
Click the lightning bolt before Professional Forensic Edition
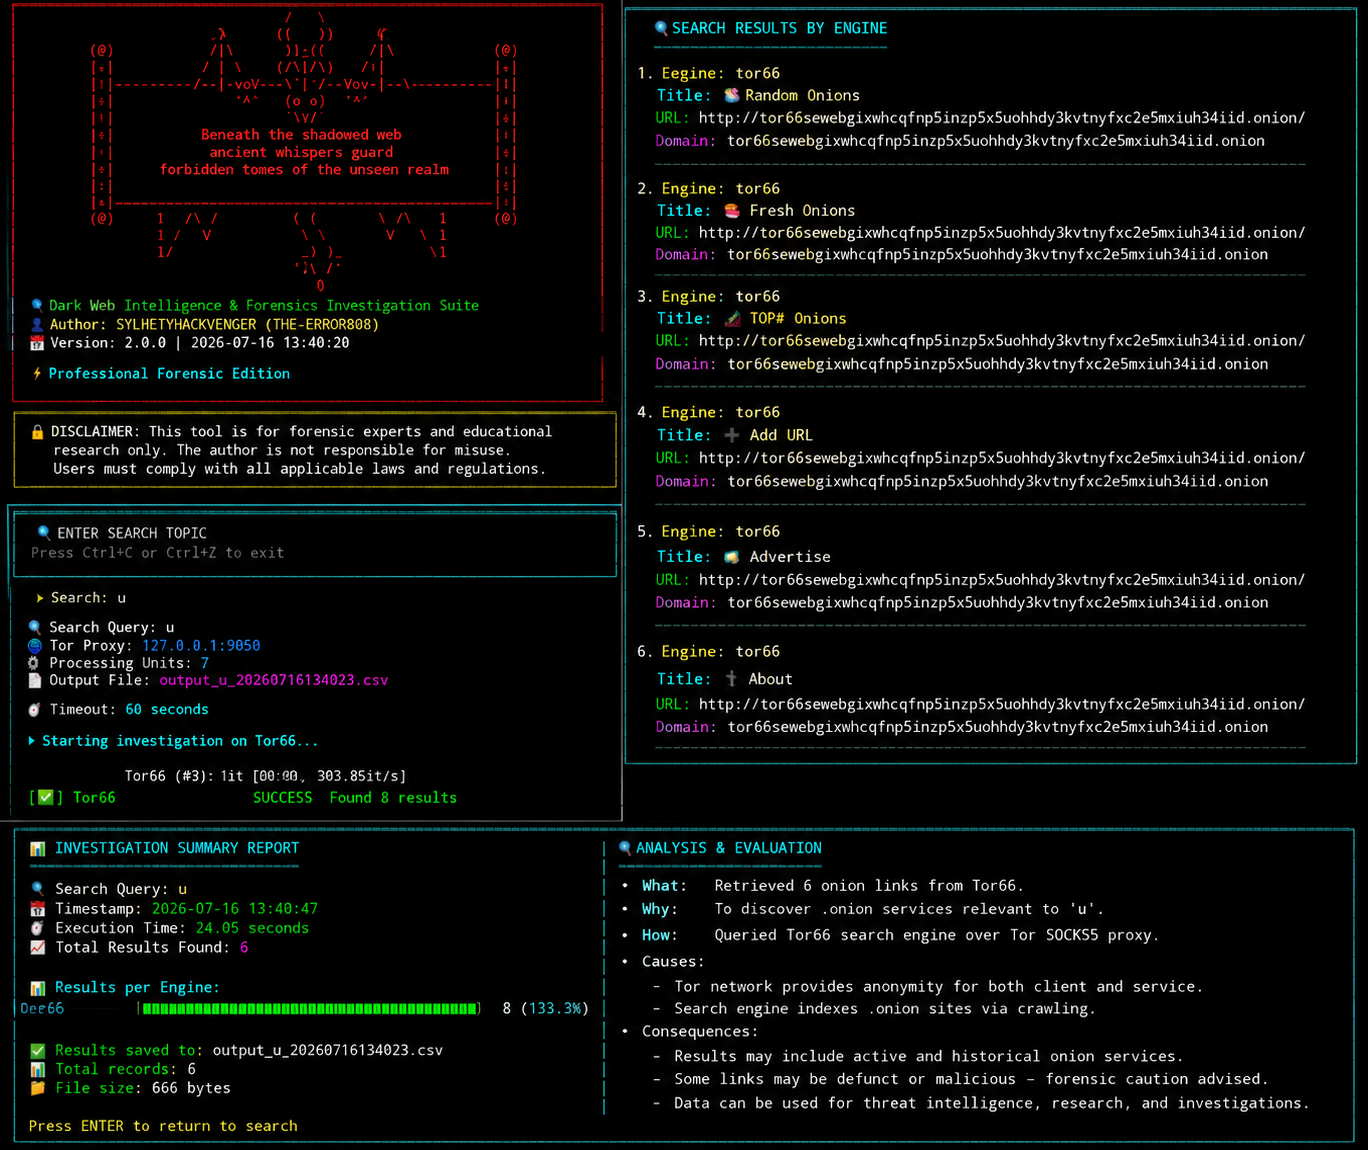click(x=37, y=373)
